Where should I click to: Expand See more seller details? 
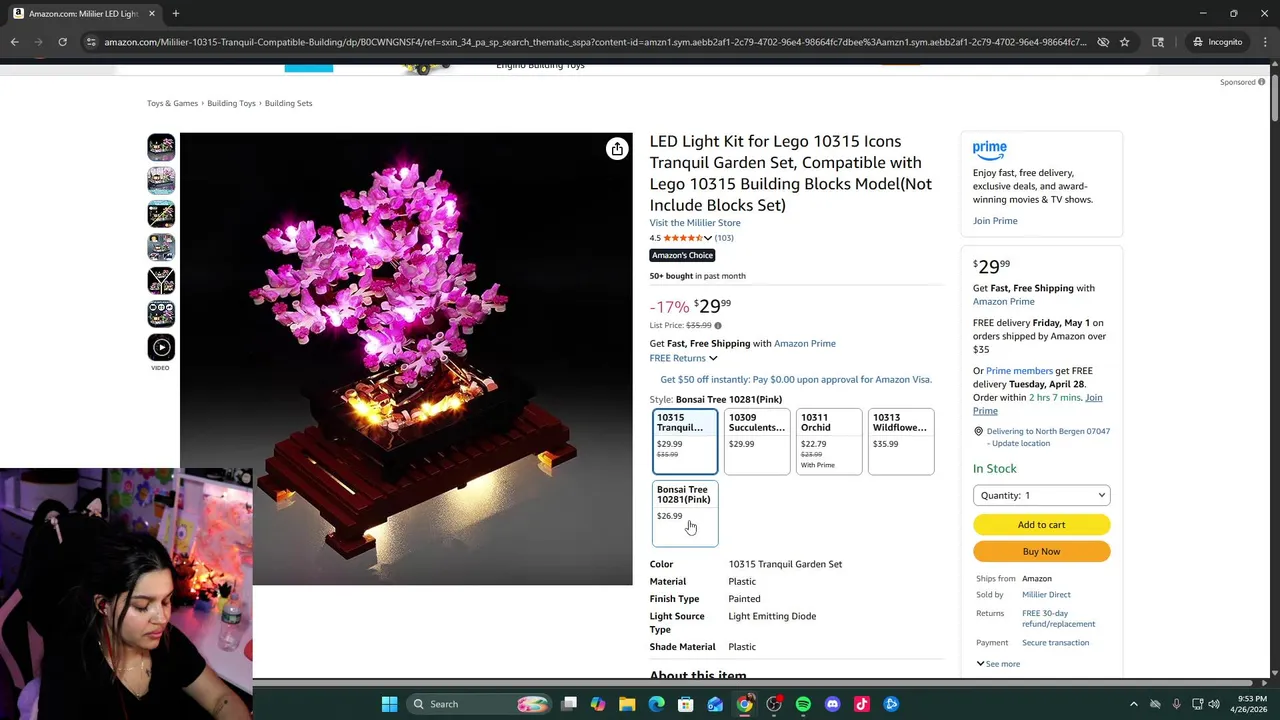(x=998, y=664)
